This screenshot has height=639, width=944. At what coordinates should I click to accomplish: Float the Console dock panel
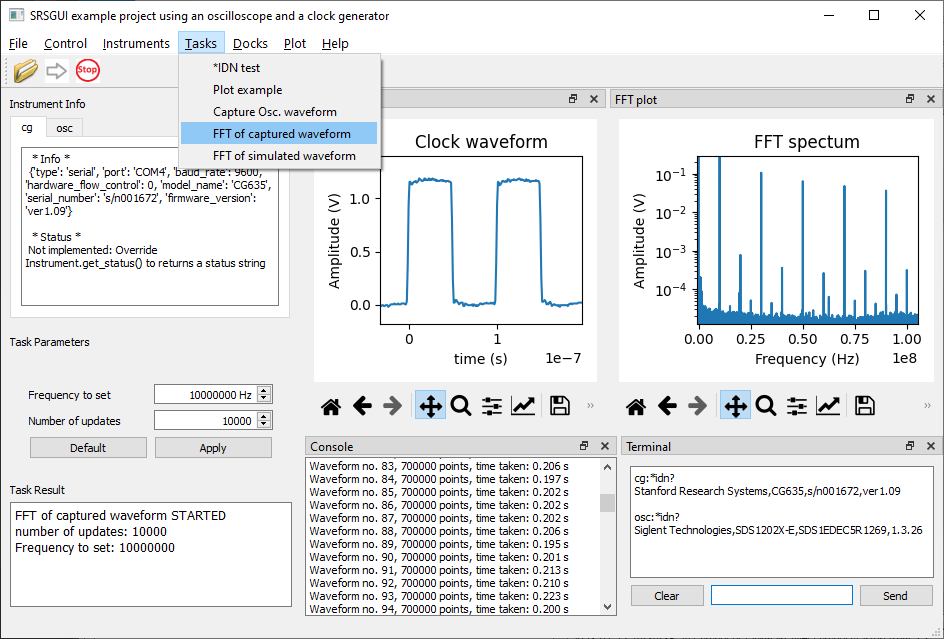coord(584,446)
